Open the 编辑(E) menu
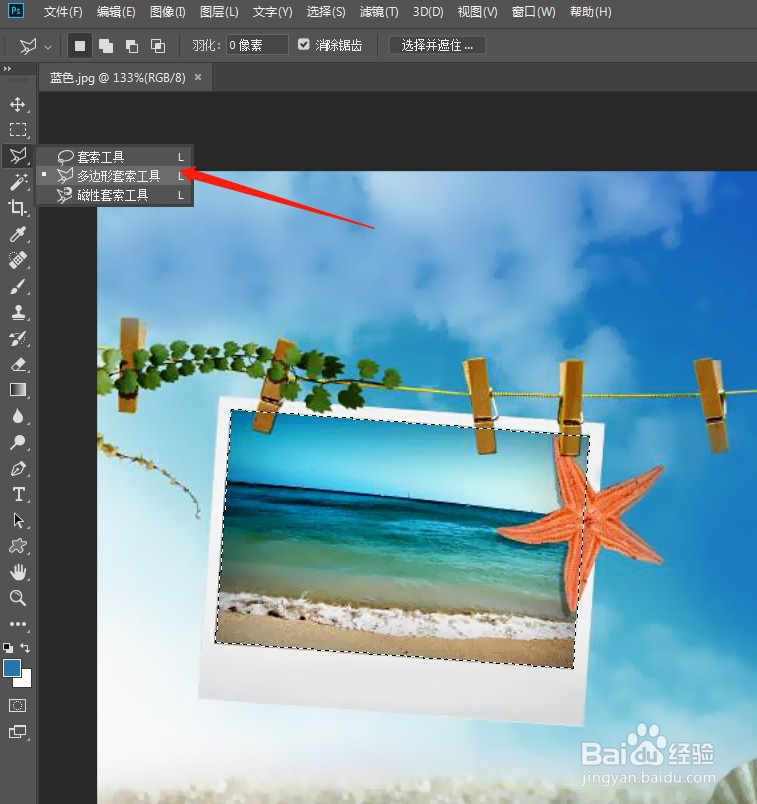The width and height of the screenshot is (757, 804). 116,12
